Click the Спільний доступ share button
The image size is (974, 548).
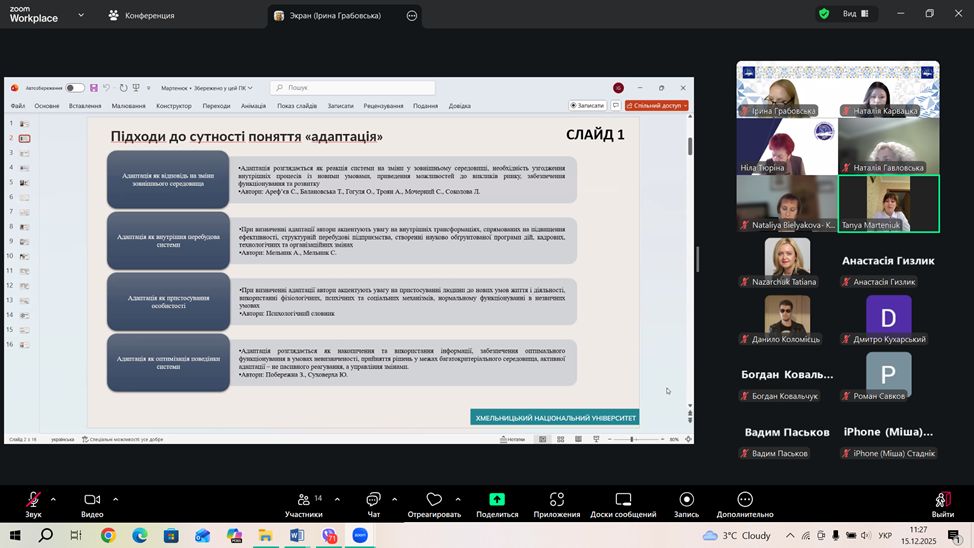pos(657,105)
